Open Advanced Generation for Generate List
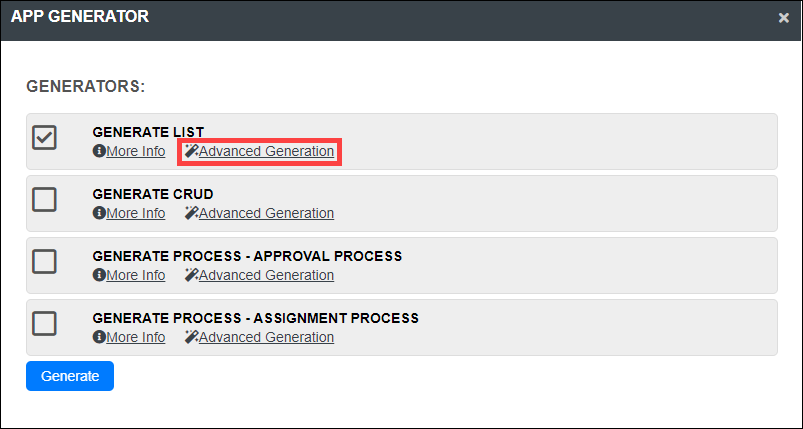Image resolution: width=803 pixels, height=429 pixels. coord(266,152)
